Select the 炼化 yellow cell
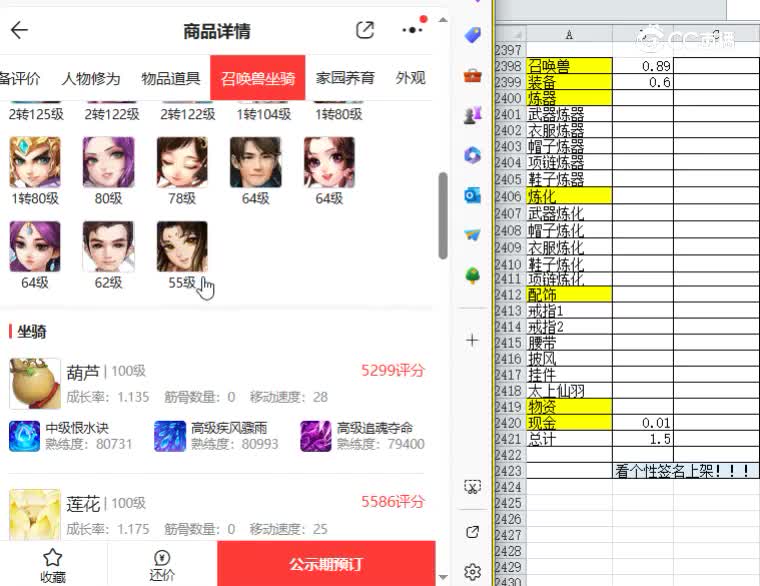 tap(569, 196)
